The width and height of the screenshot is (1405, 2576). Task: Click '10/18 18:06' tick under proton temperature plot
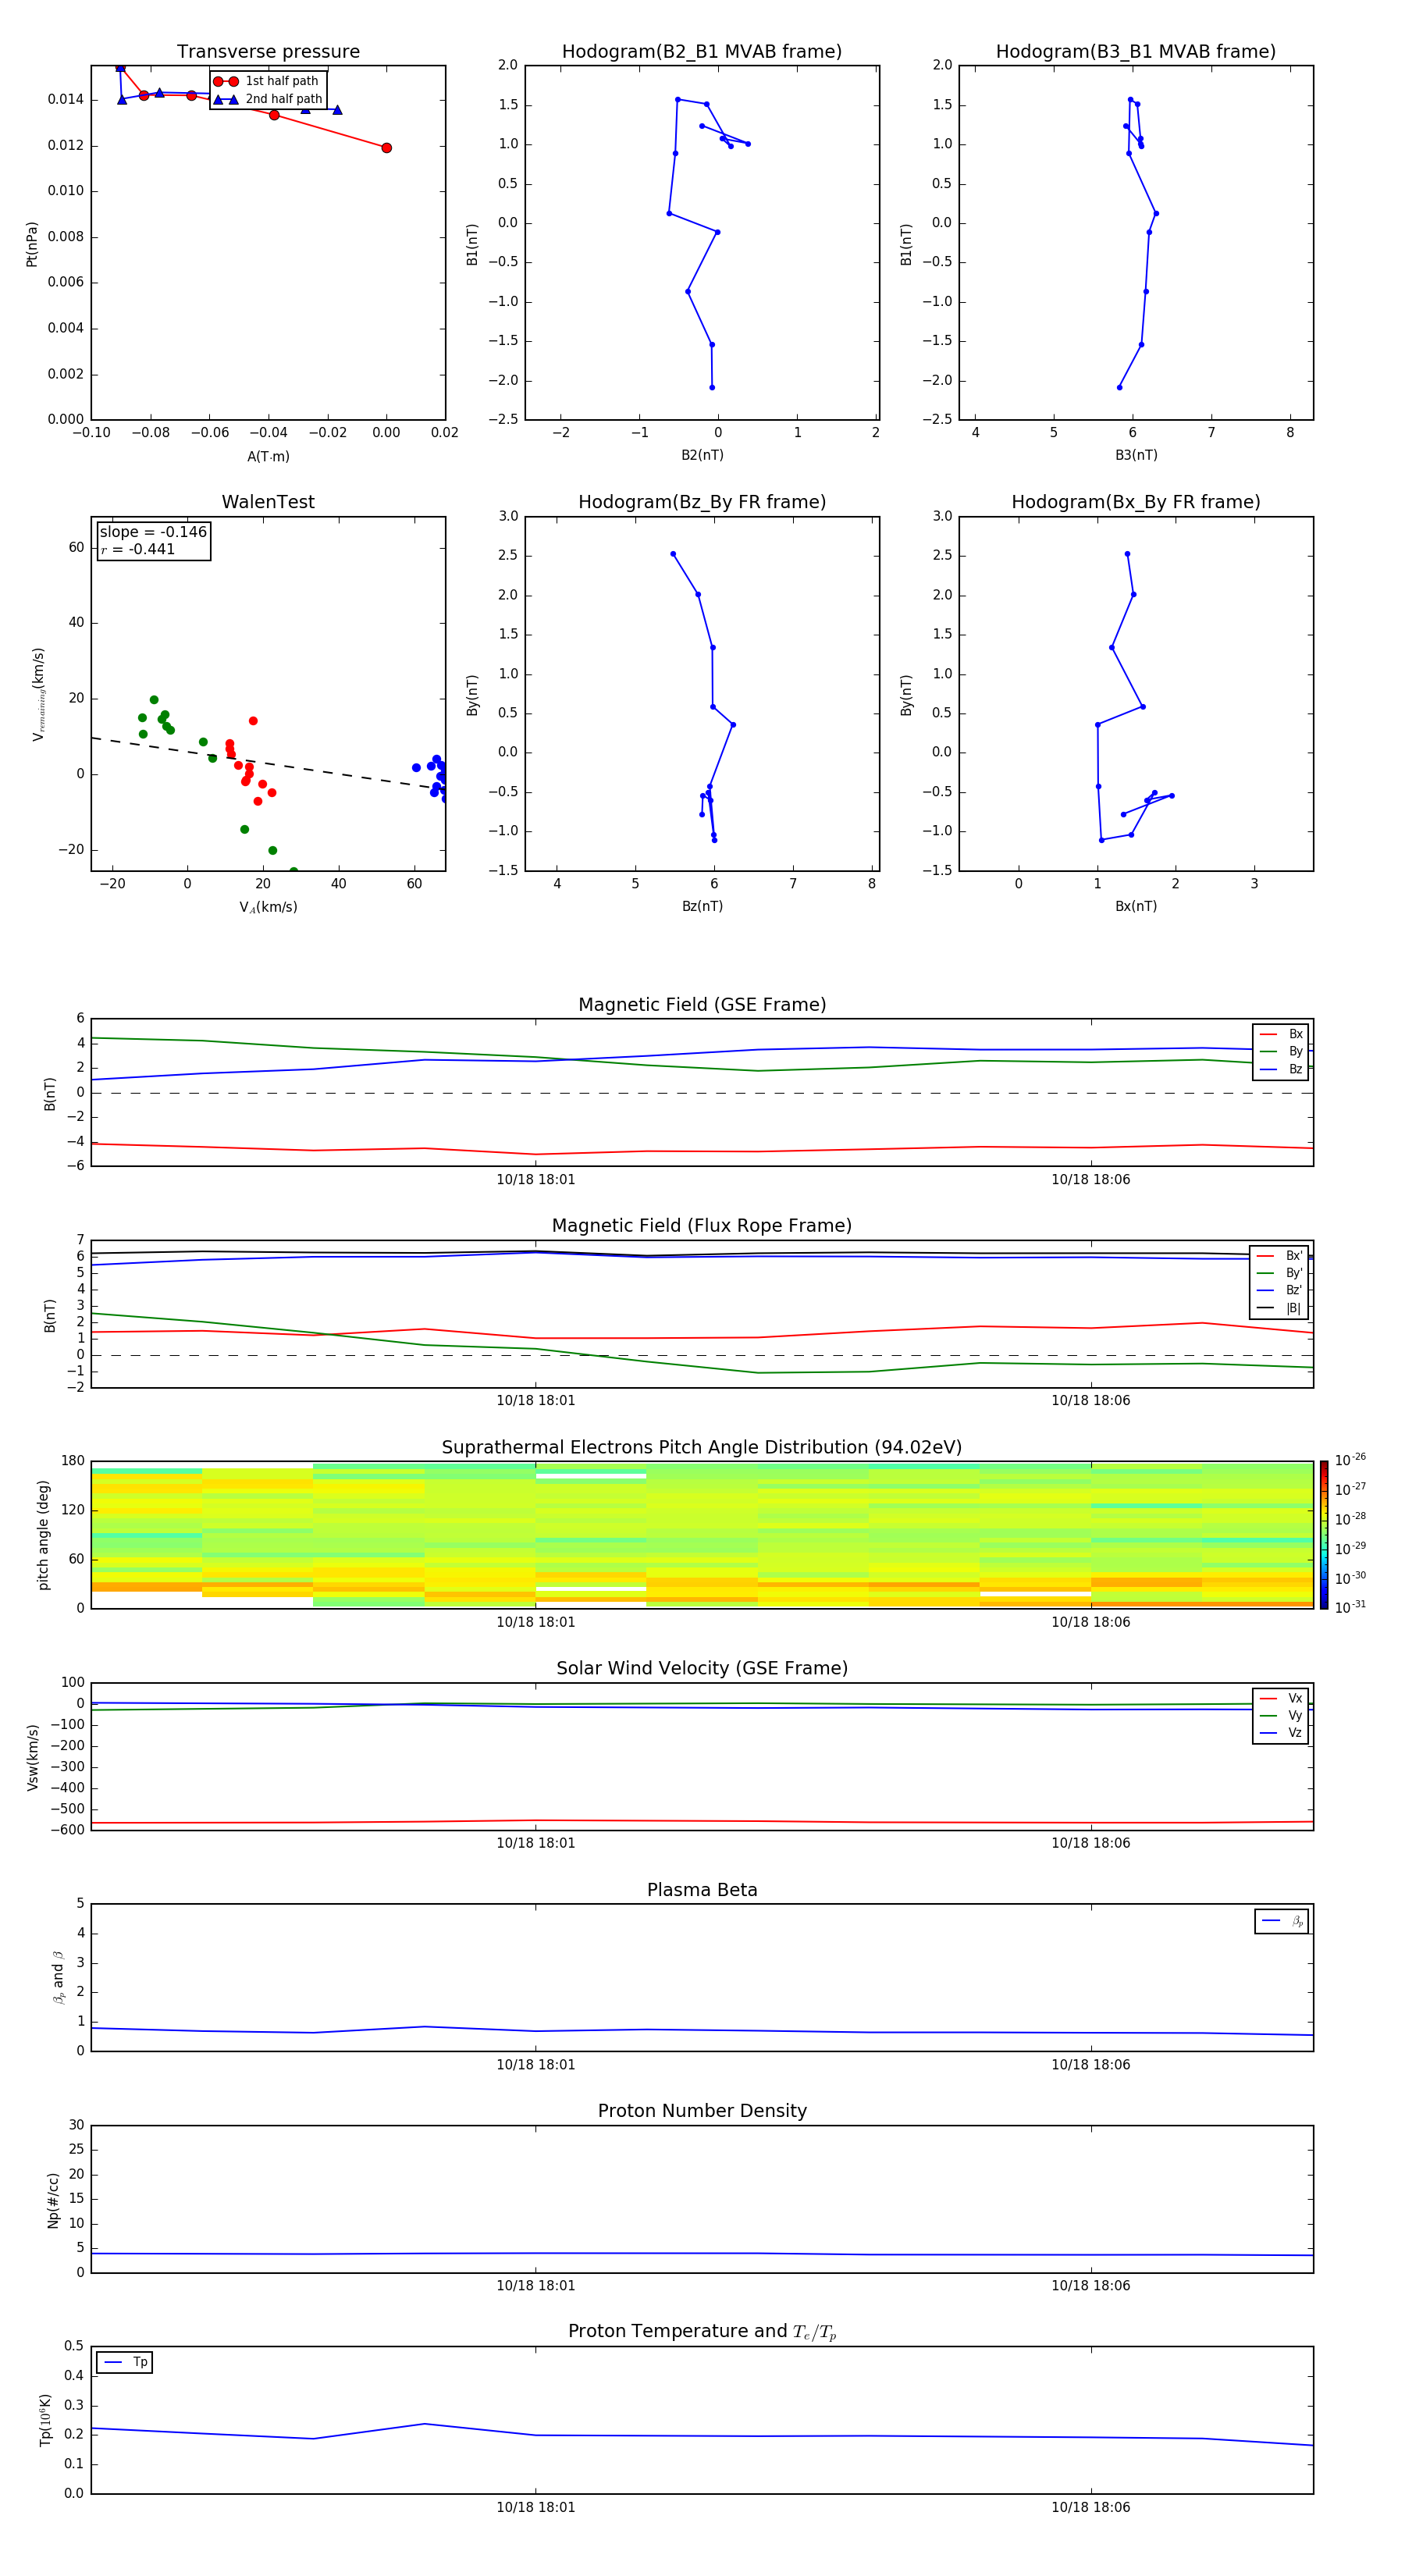pos(1091,2508)
